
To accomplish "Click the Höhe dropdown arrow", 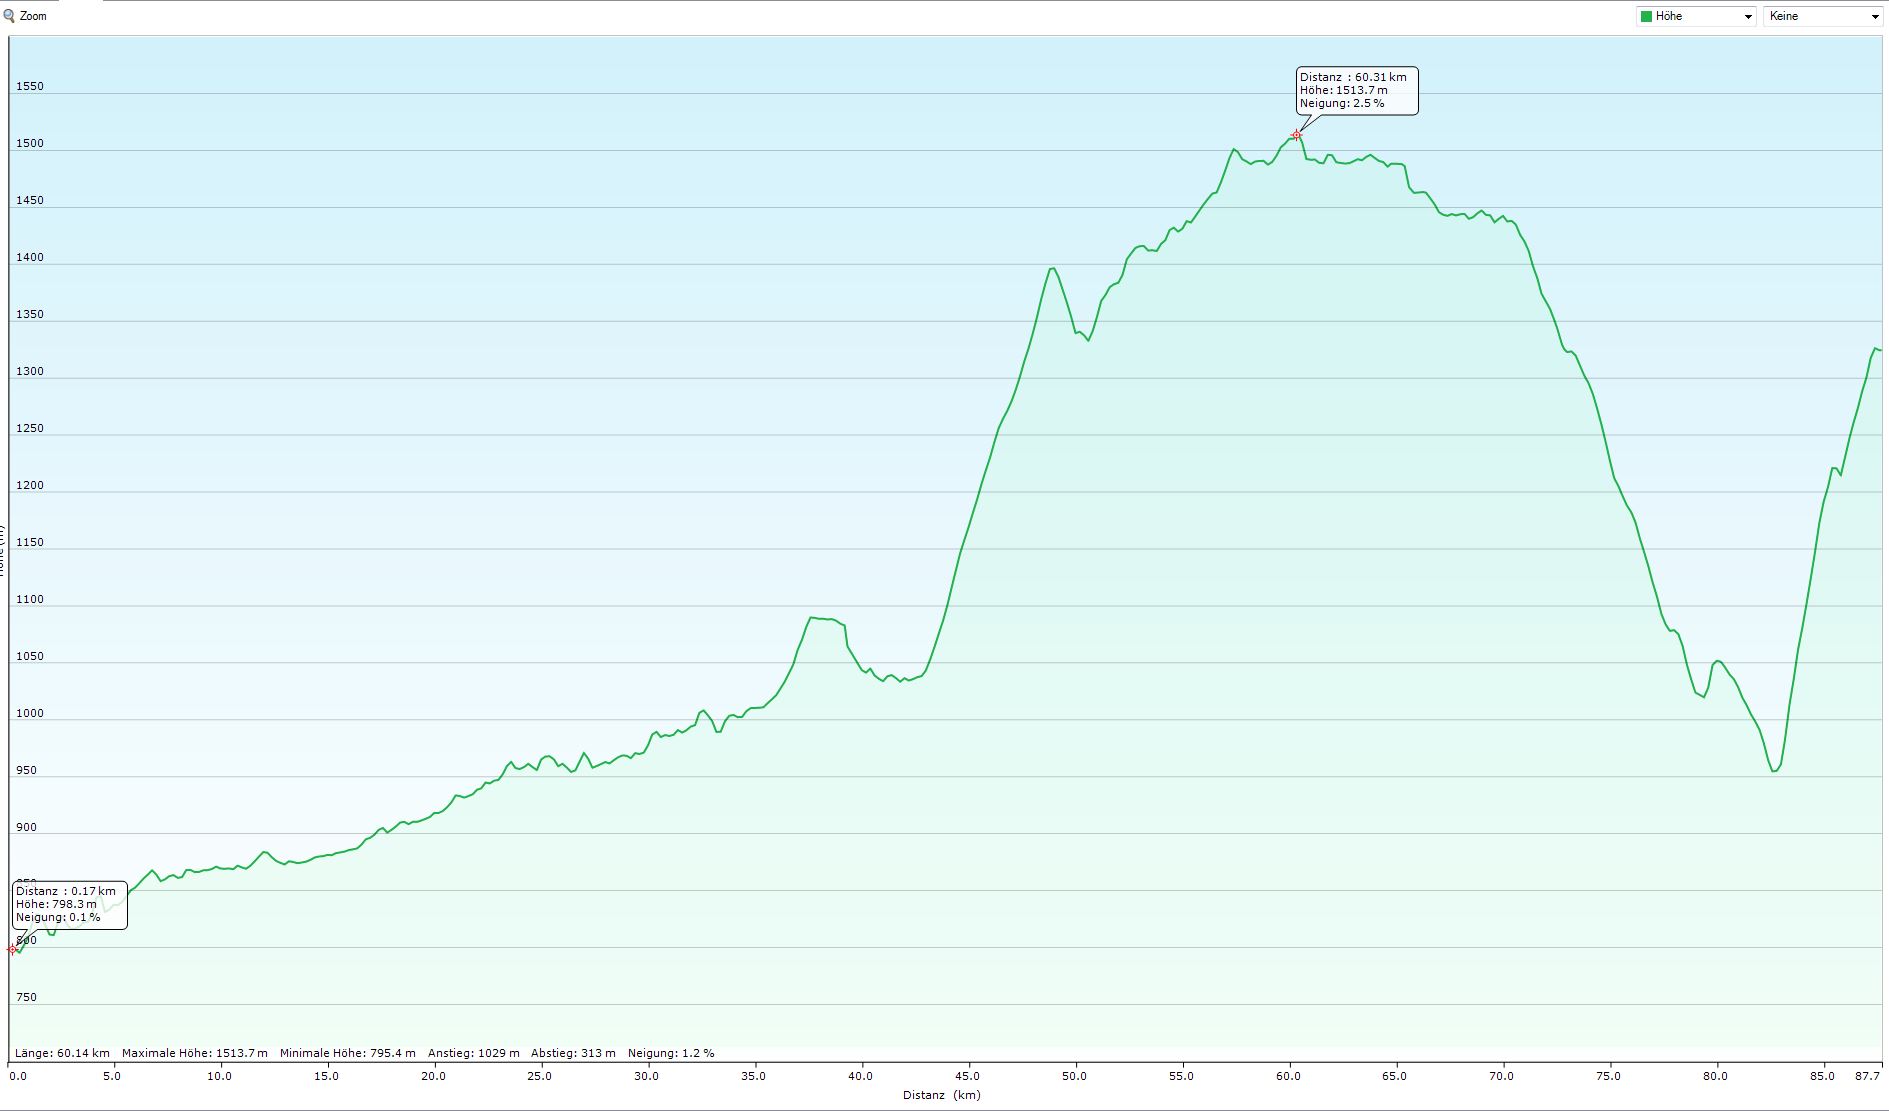I will click(x=1747, y=17).
